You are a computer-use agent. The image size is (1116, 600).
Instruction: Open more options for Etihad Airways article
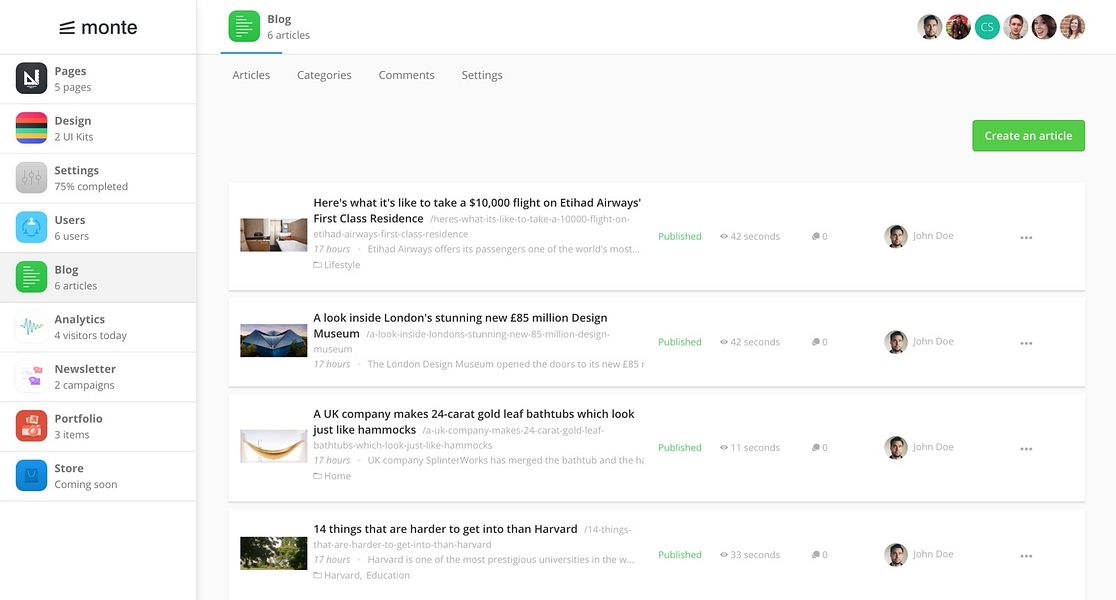pos(1026,238)
